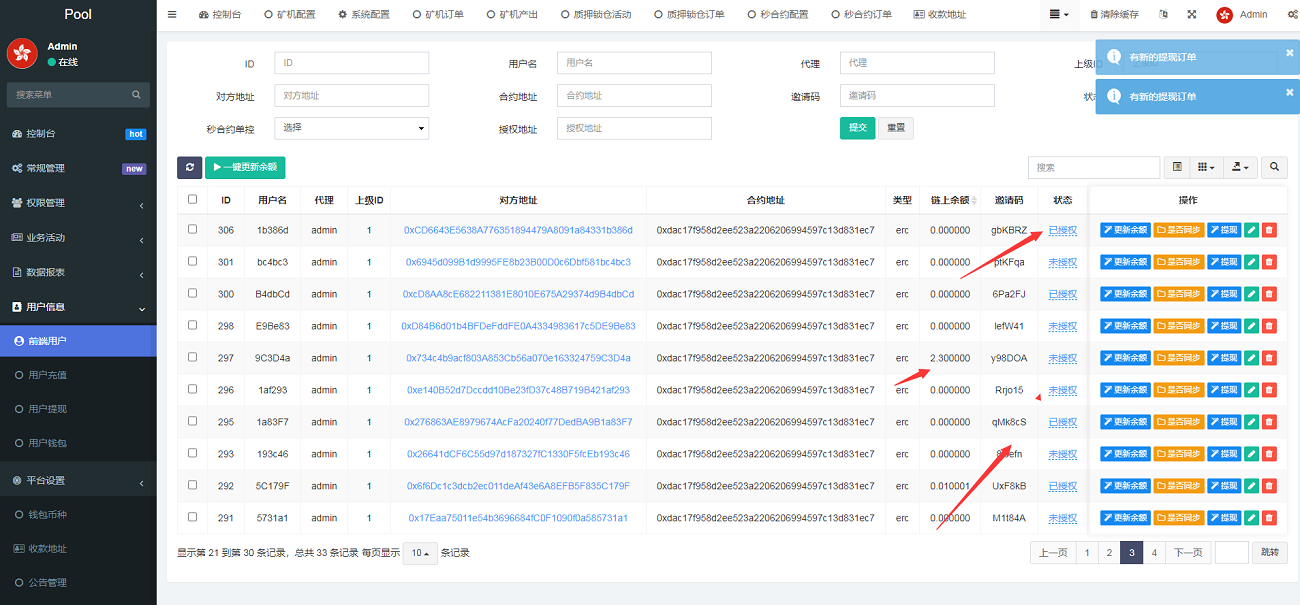Toggle fullscreen with the expand icon in top bar

[x=1191, y=15]
